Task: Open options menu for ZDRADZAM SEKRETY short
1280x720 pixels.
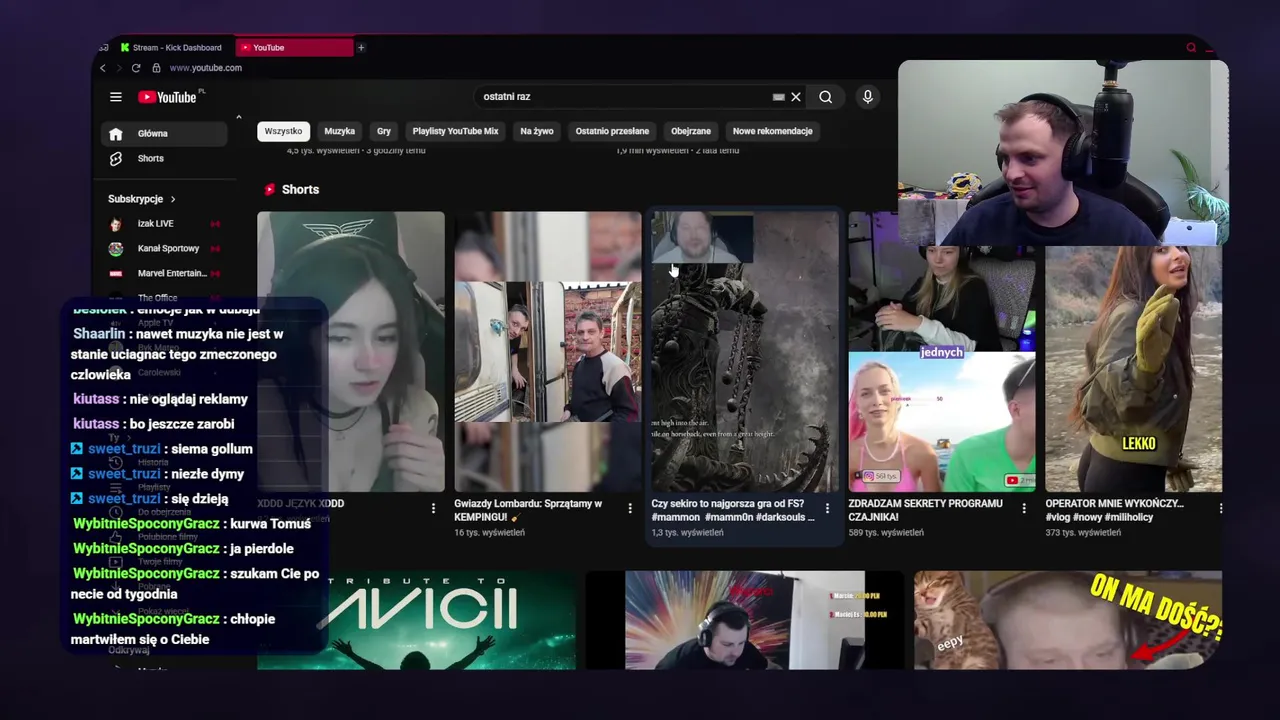Action: tap(1024, 508)
